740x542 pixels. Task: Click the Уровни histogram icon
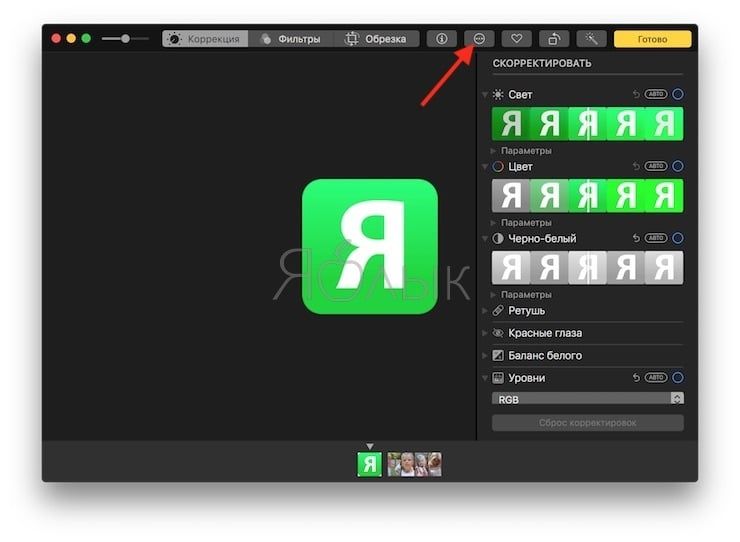(498, 378)
